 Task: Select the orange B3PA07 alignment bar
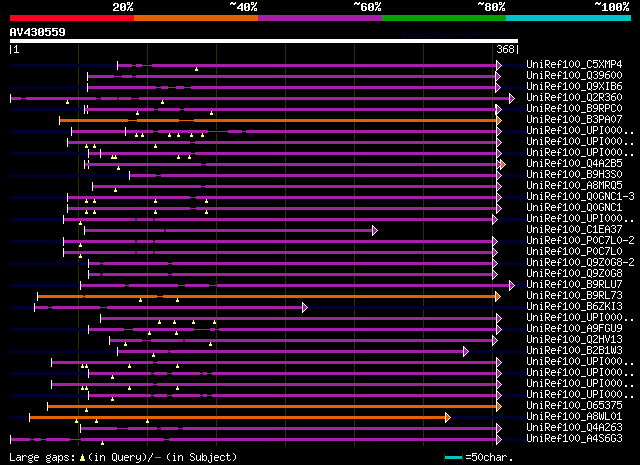(278, 120)
